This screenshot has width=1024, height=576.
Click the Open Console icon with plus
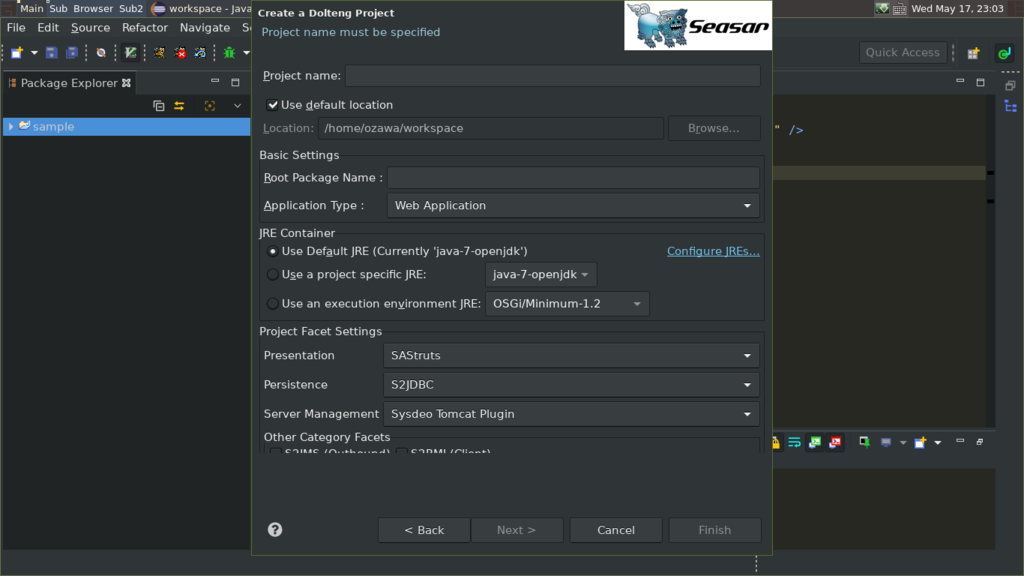tap(920, 443)
